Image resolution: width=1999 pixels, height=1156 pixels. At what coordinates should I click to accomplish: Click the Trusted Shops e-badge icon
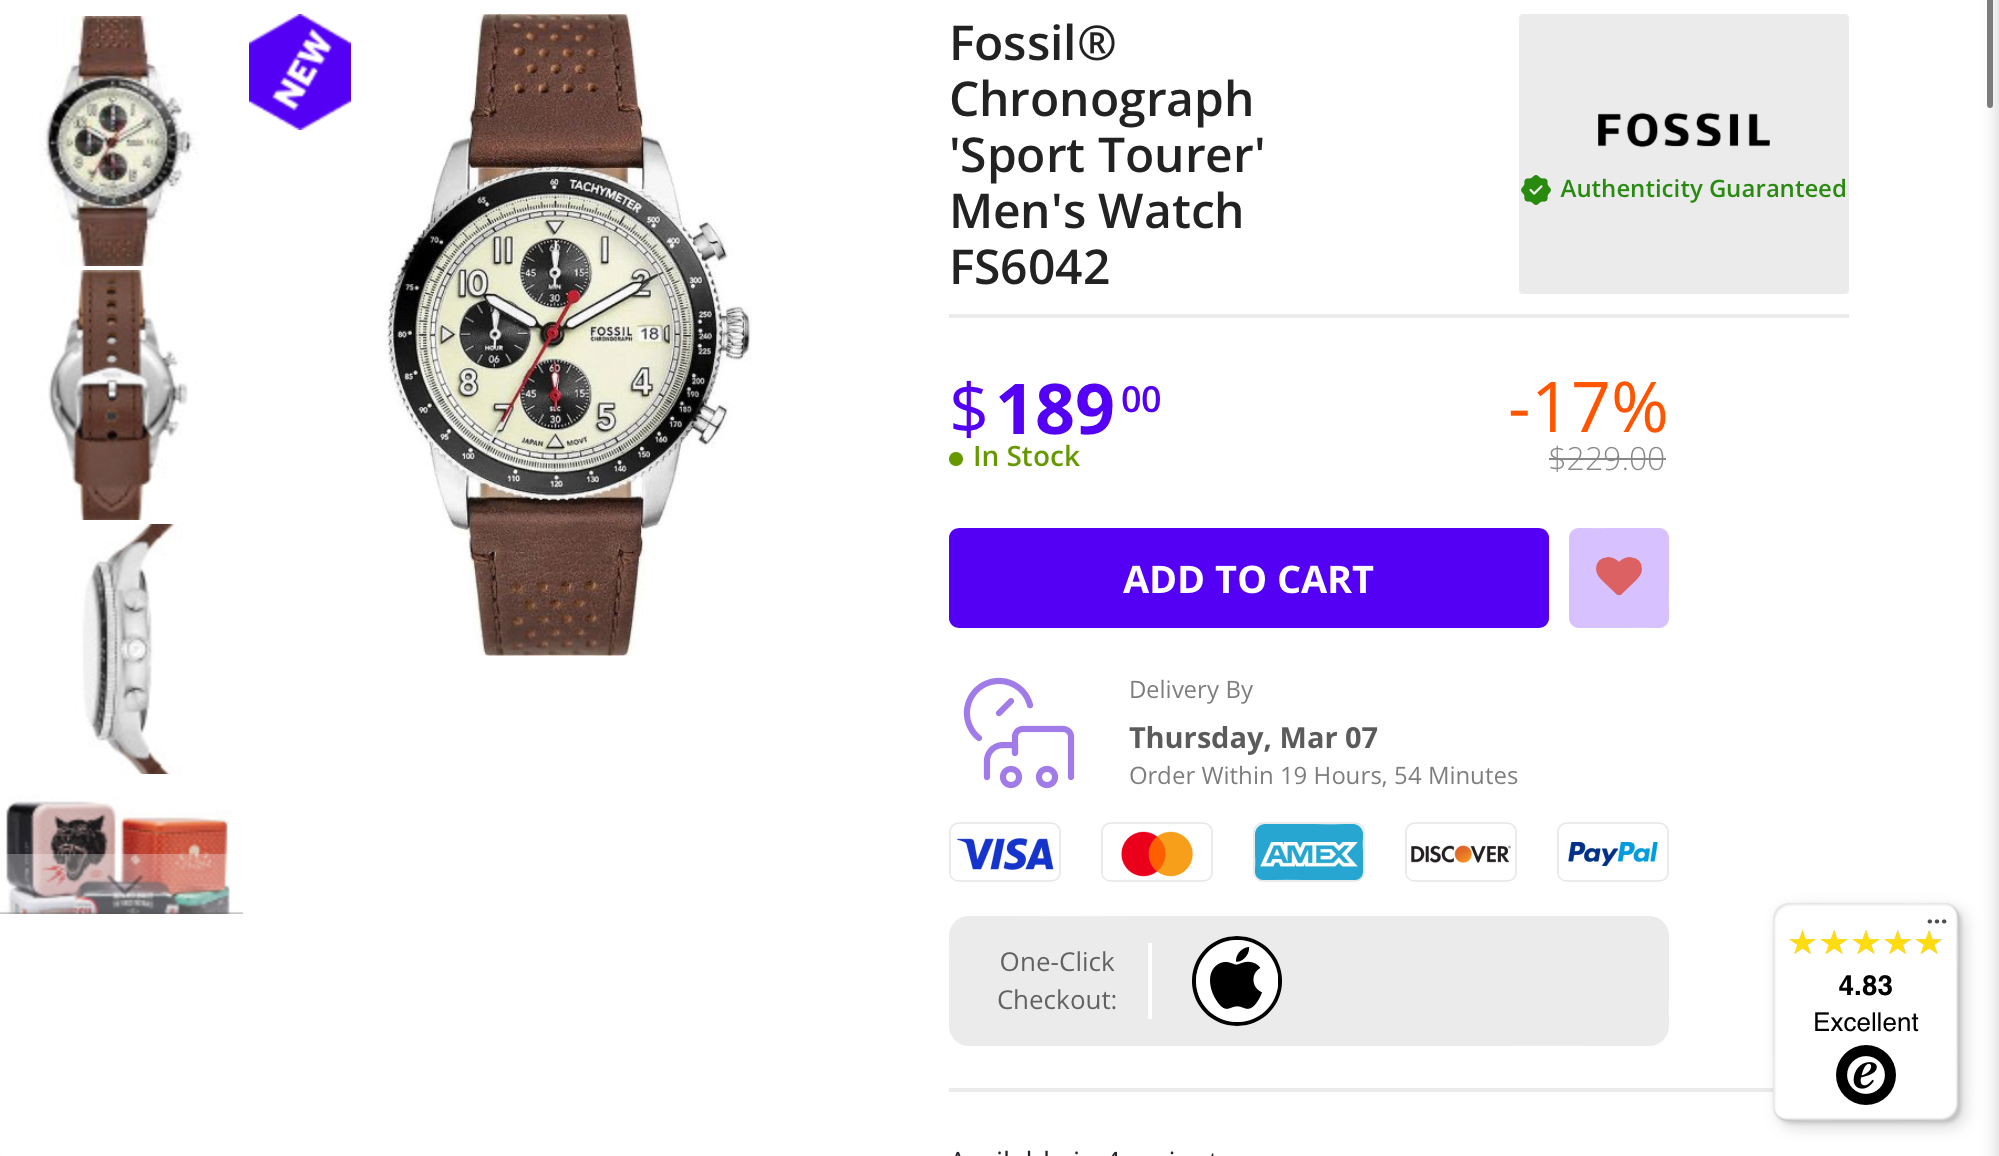tap(1865, 1075)
